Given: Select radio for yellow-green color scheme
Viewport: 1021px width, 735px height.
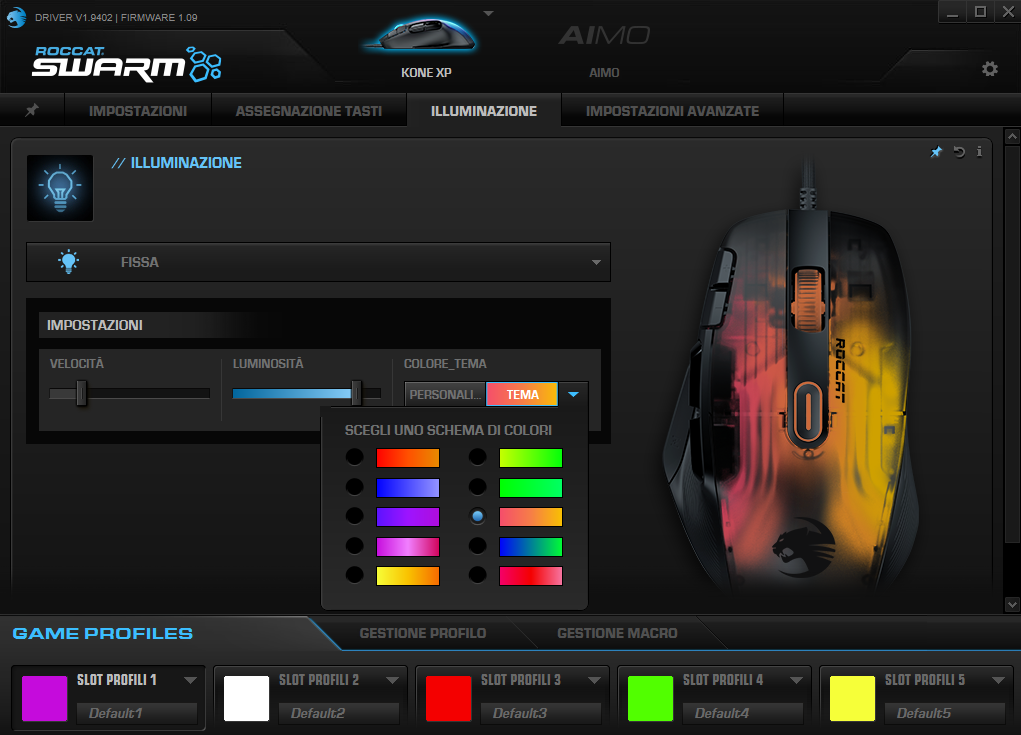Looking at the screenshot, I should pyautogui.click(x=477, y=457).
